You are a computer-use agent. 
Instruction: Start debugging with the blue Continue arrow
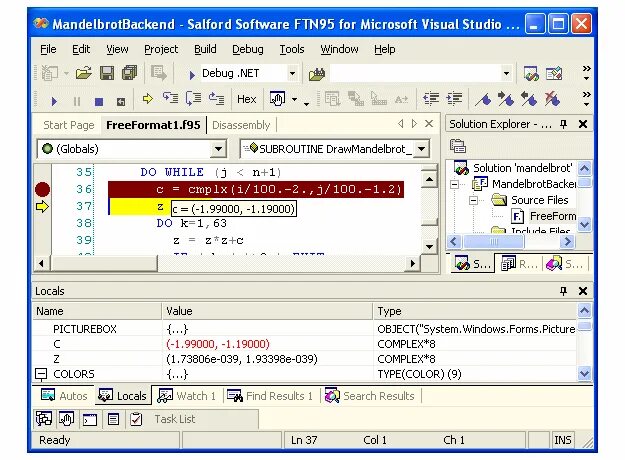[54, 101]
